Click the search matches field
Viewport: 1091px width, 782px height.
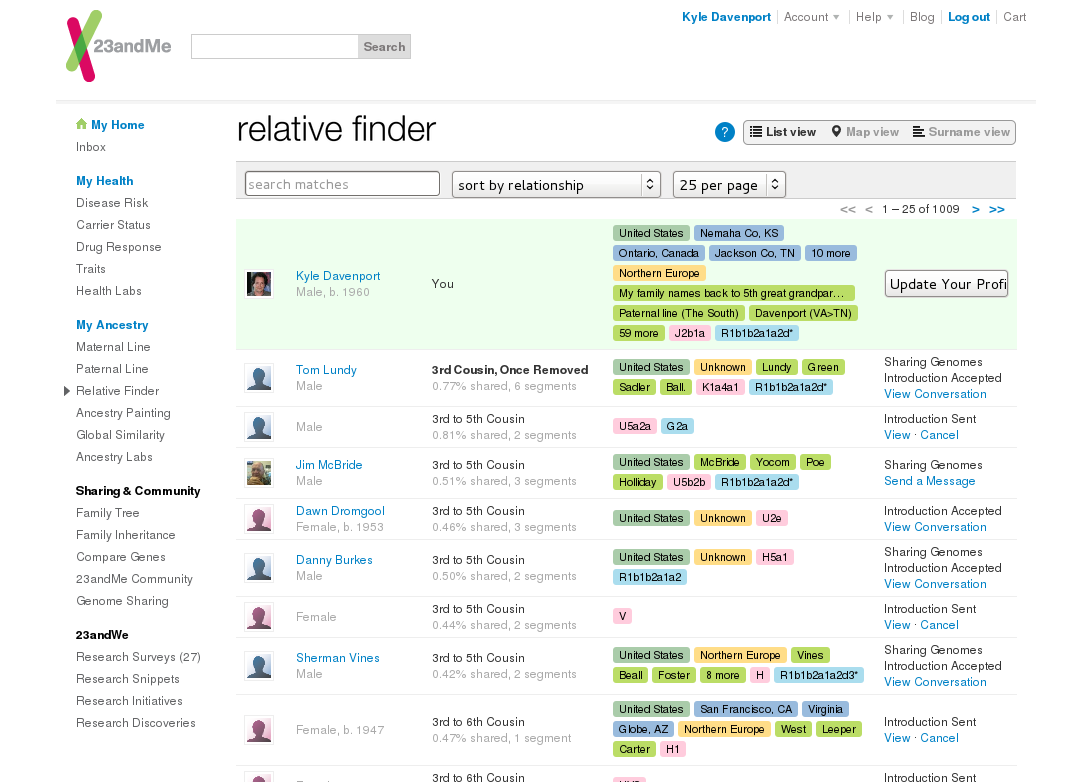coord(342,184)
